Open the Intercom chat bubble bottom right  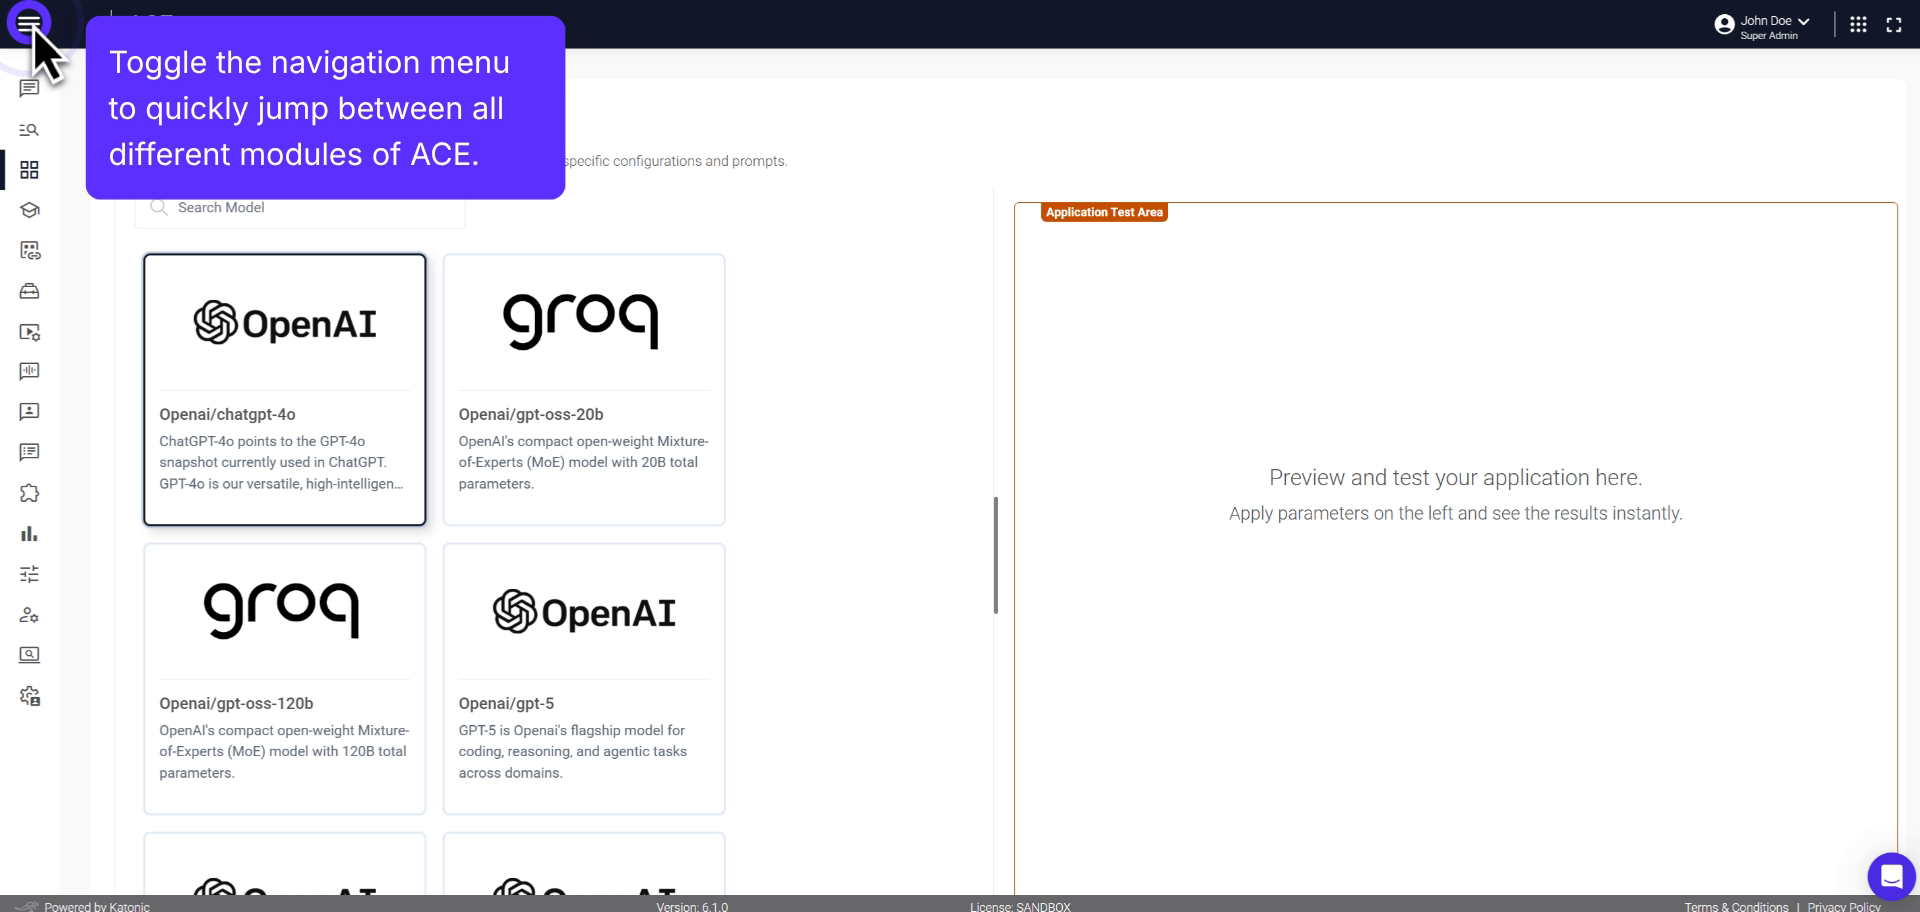click(x=1891, y=876)
